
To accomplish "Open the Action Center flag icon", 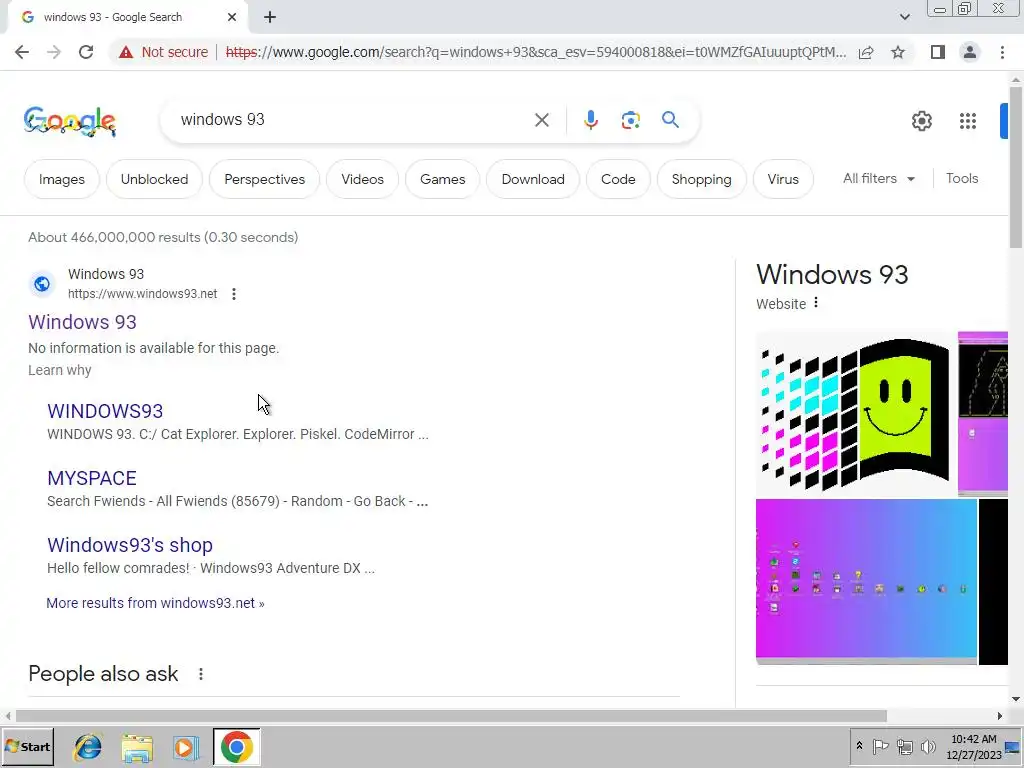I will [880, 746].
